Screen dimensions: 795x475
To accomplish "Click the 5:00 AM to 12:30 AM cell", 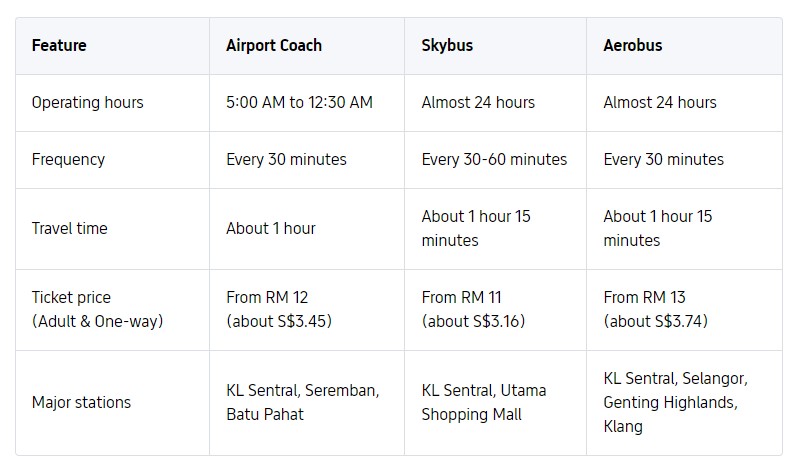I will click(299, 102).
